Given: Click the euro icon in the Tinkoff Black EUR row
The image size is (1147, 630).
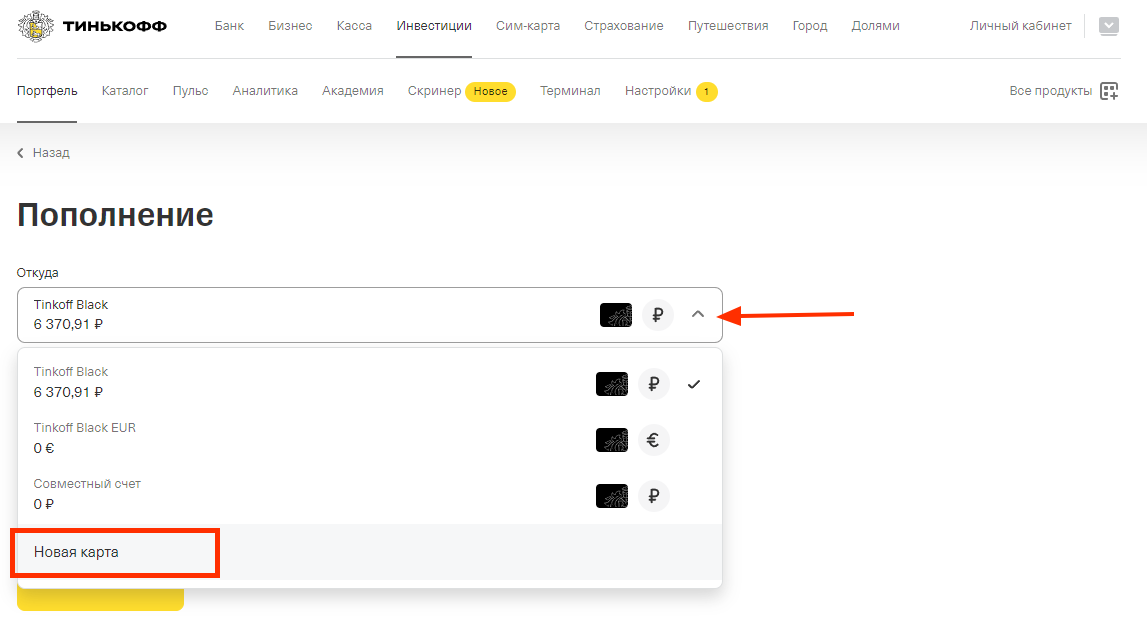Looking at the screenshot, I should (x=654, y=440).
